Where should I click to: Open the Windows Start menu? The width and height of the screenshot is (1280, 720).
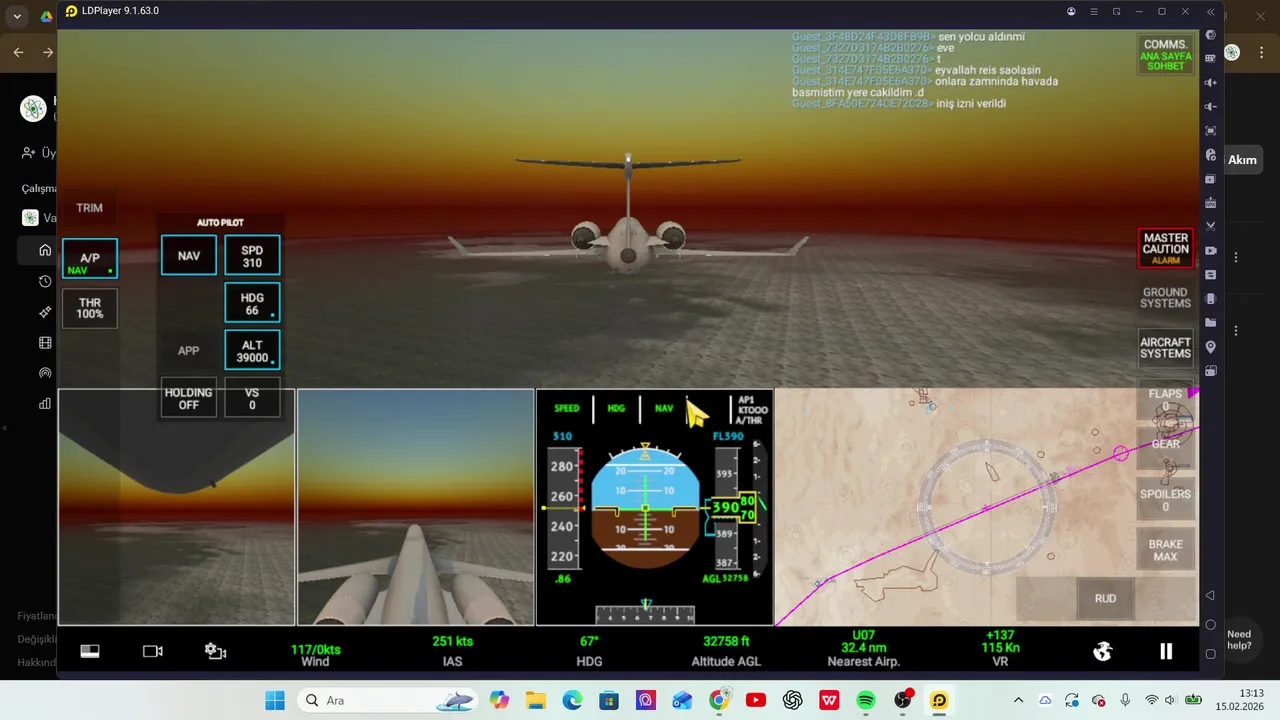pyautogui.click(x=274, y=700)
